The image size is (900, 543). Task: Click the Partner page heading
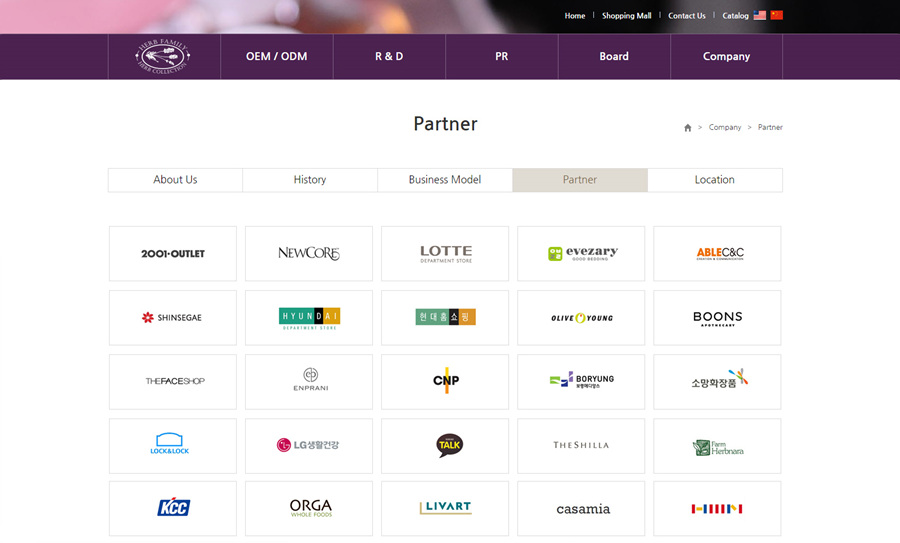tap(445, 123)
